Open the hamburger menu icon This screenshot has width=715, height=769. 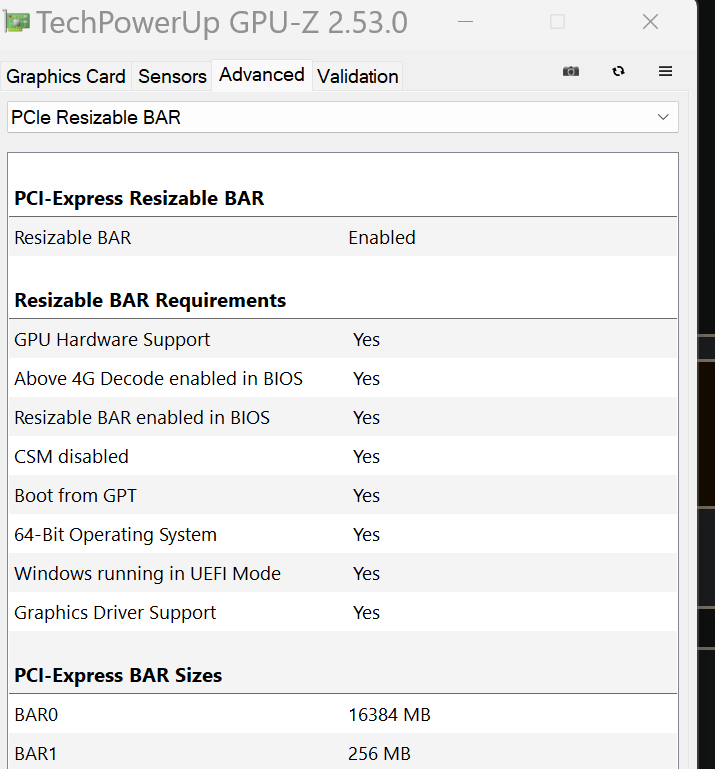(665, 71)
